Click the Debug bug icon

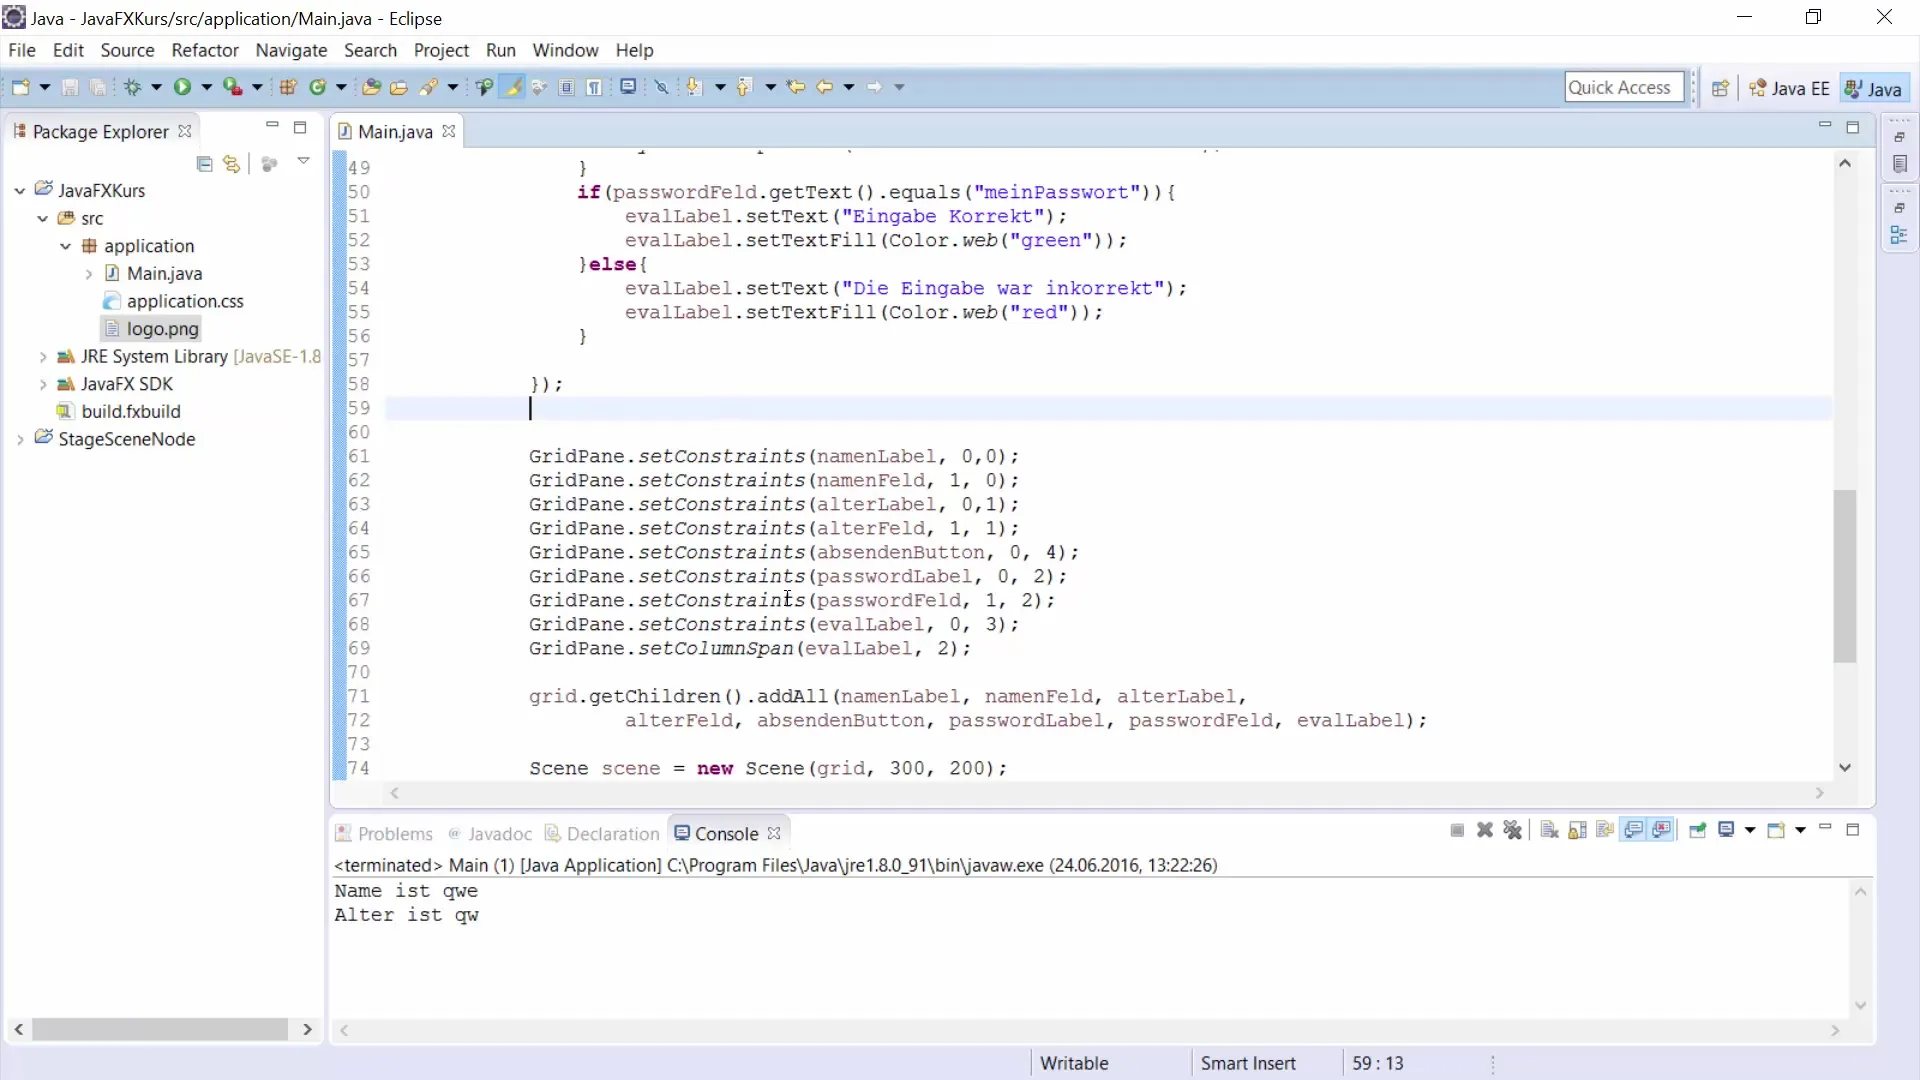[132, 87]
